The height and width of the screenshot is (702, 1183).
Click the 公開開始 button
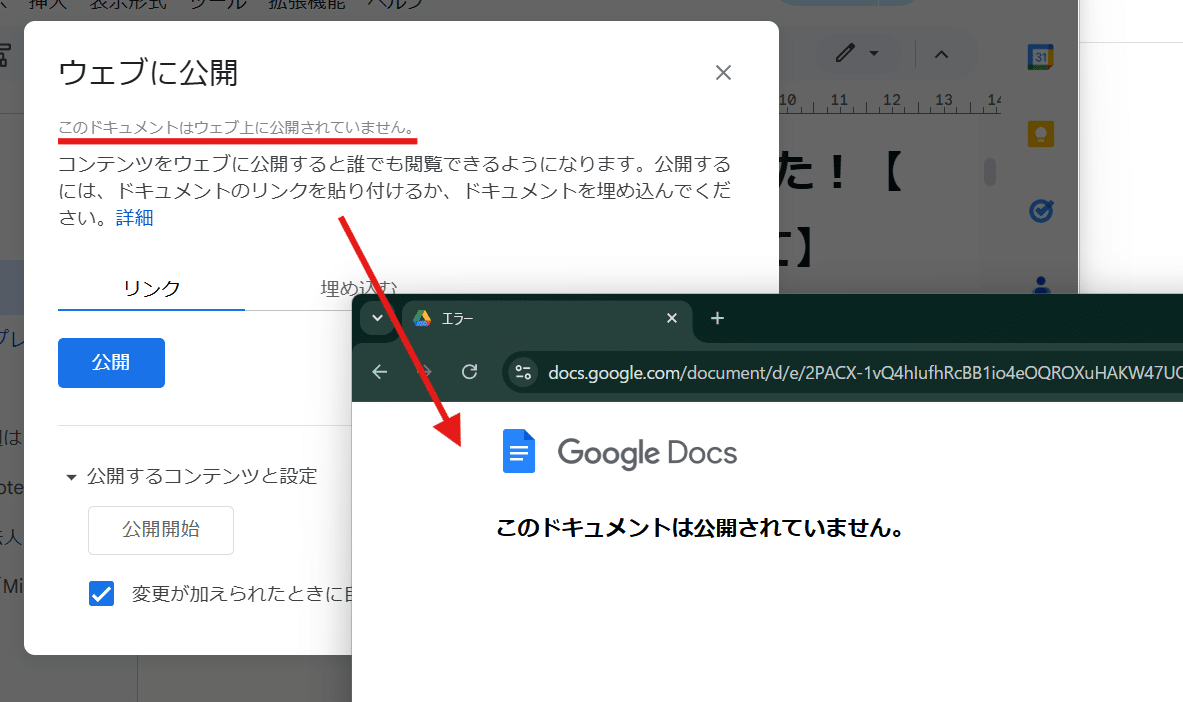tap(161, 530)
